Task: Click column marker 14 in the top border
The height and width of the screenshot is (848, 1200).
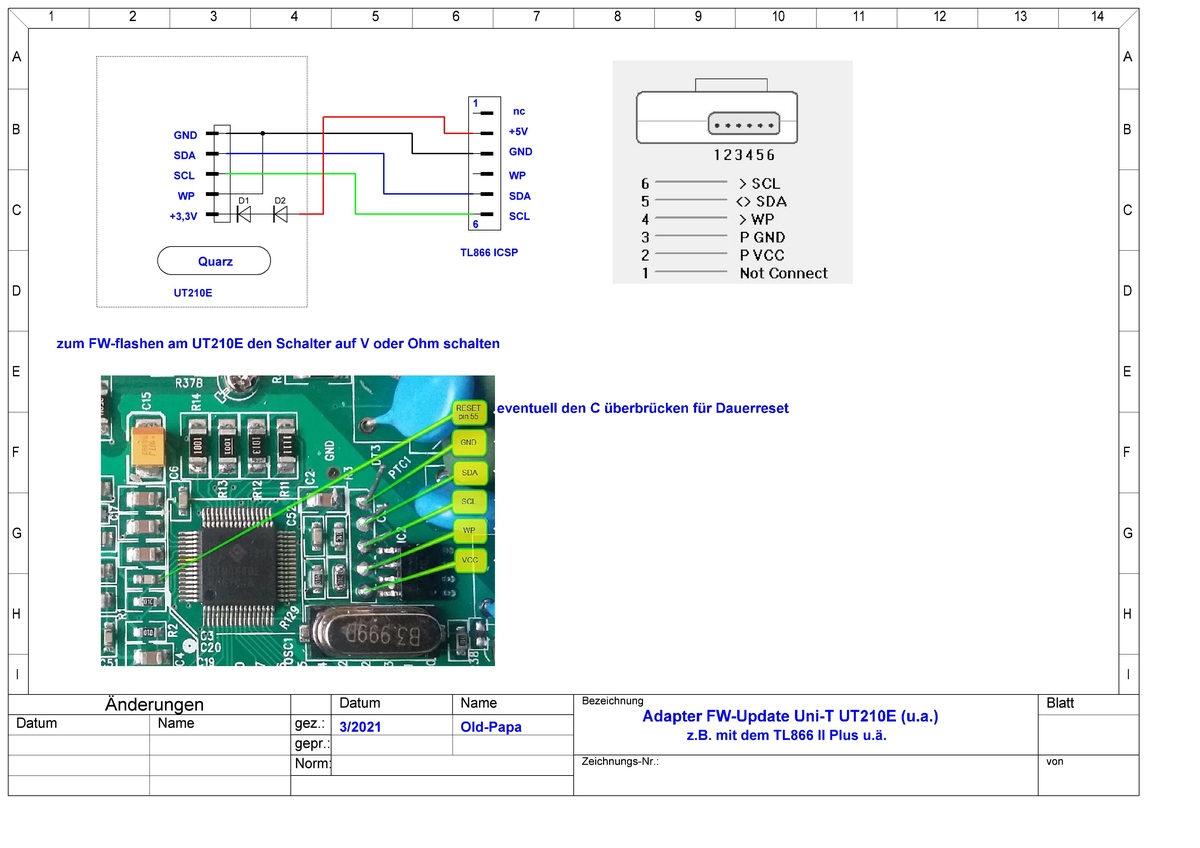Action: (x=1097, y=16)
